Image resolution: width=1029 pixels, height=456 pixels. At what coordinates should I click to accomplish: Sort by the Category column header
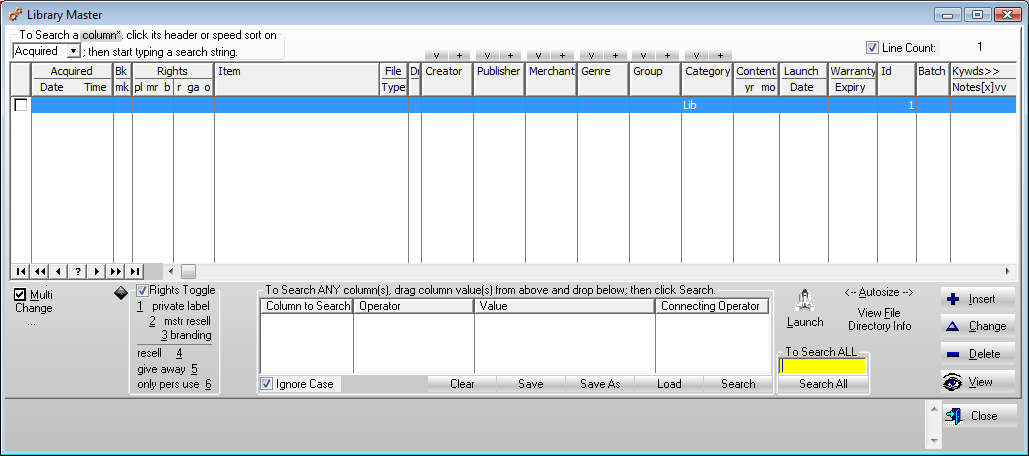[707, 79]
